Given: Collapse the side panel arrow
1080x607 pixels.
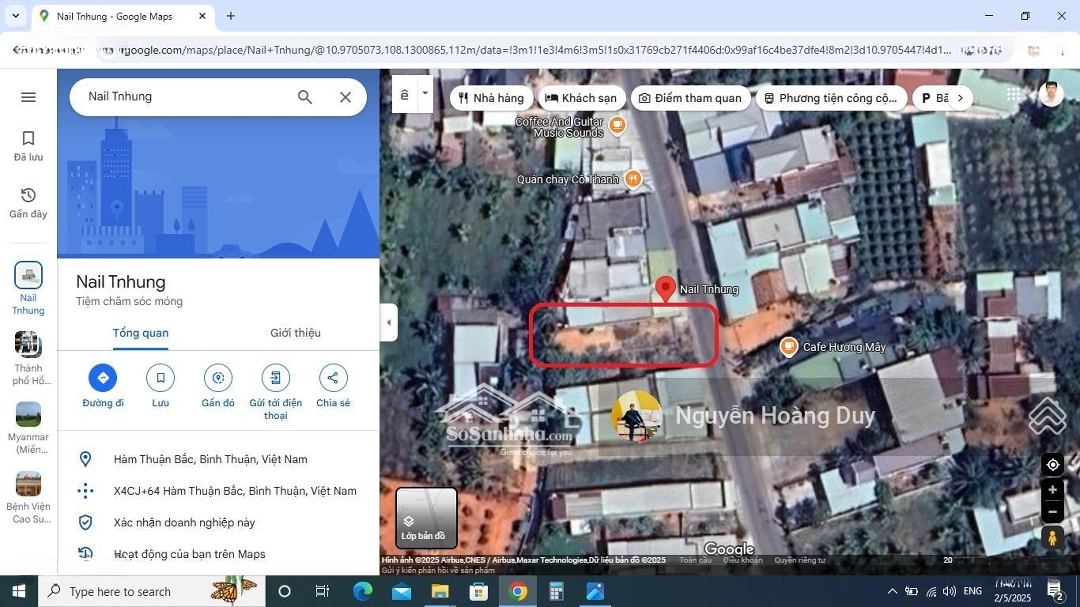Looking at the screenshot, I should tap(389, 322).
